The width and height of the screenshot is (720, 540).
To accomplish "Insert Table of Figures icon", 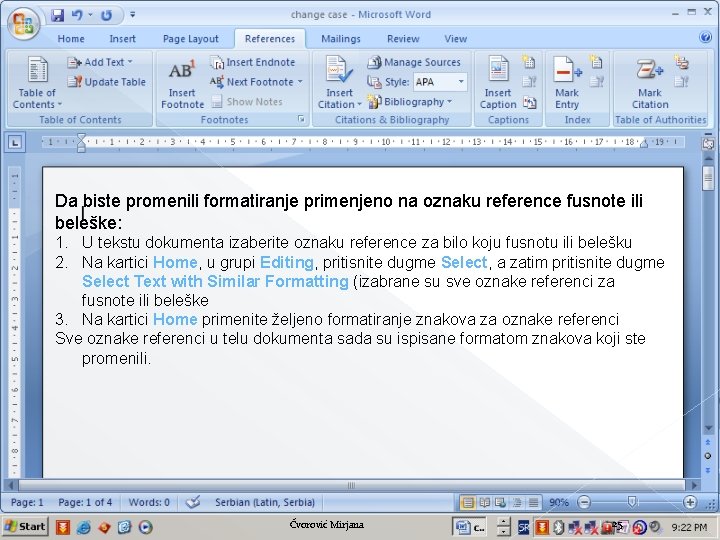I will (x=529, y=62).
